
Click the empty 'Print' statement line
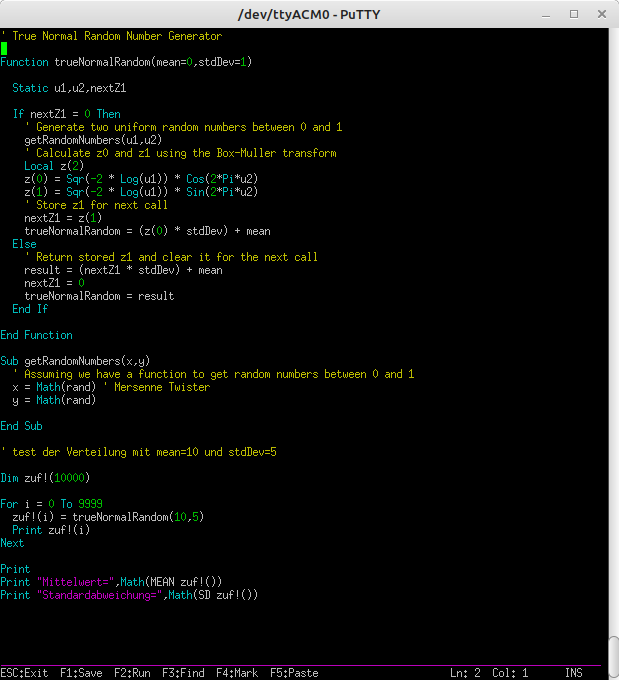[15, 569]
